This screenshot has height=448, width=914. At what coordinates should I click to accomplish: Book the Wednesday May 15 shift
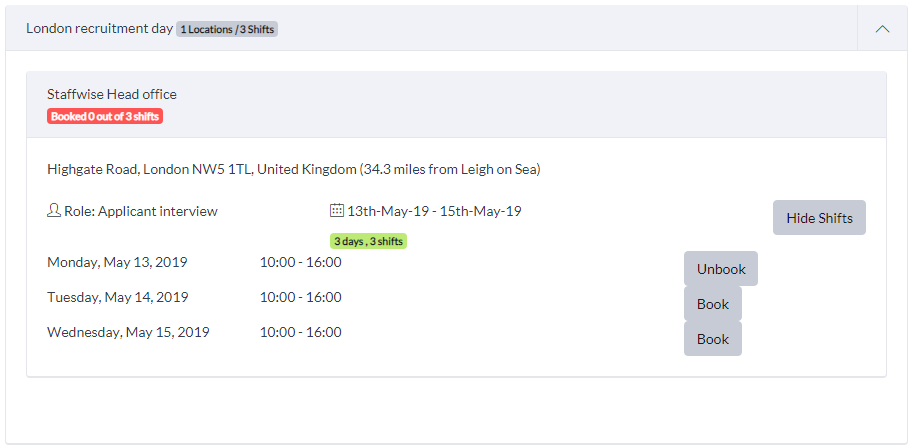(x=713, y=338)
